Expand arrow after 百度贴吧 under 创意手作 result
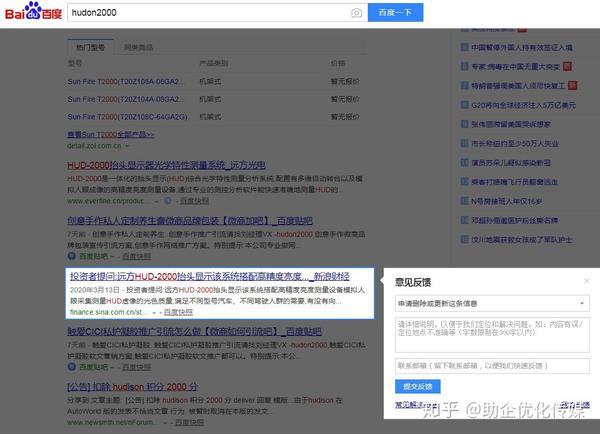 pos(112,256)
